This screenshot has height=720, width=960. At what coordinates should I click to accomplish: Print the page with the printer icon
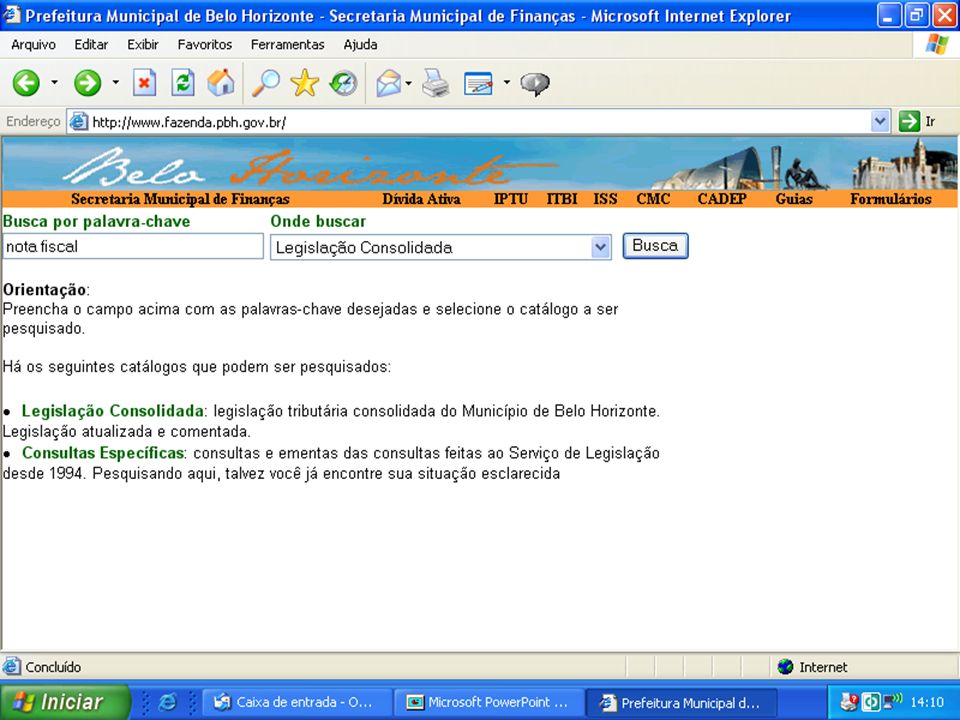pos(436,83)
